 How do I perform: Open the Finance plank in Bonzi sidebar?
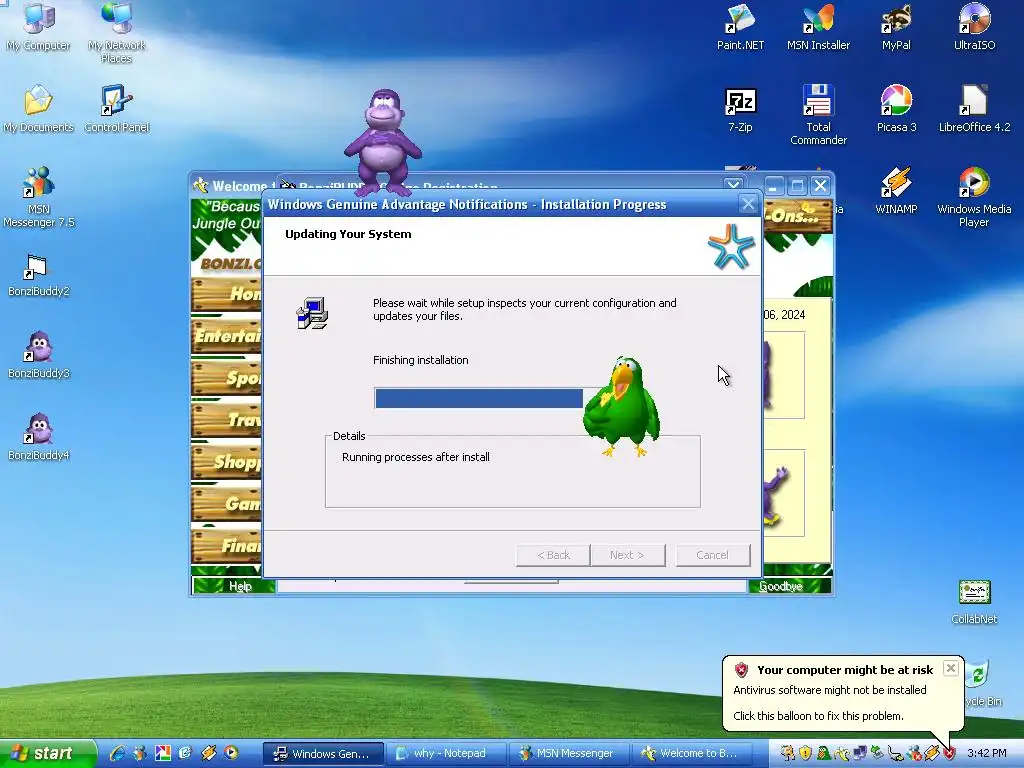[x=227, y=545]
